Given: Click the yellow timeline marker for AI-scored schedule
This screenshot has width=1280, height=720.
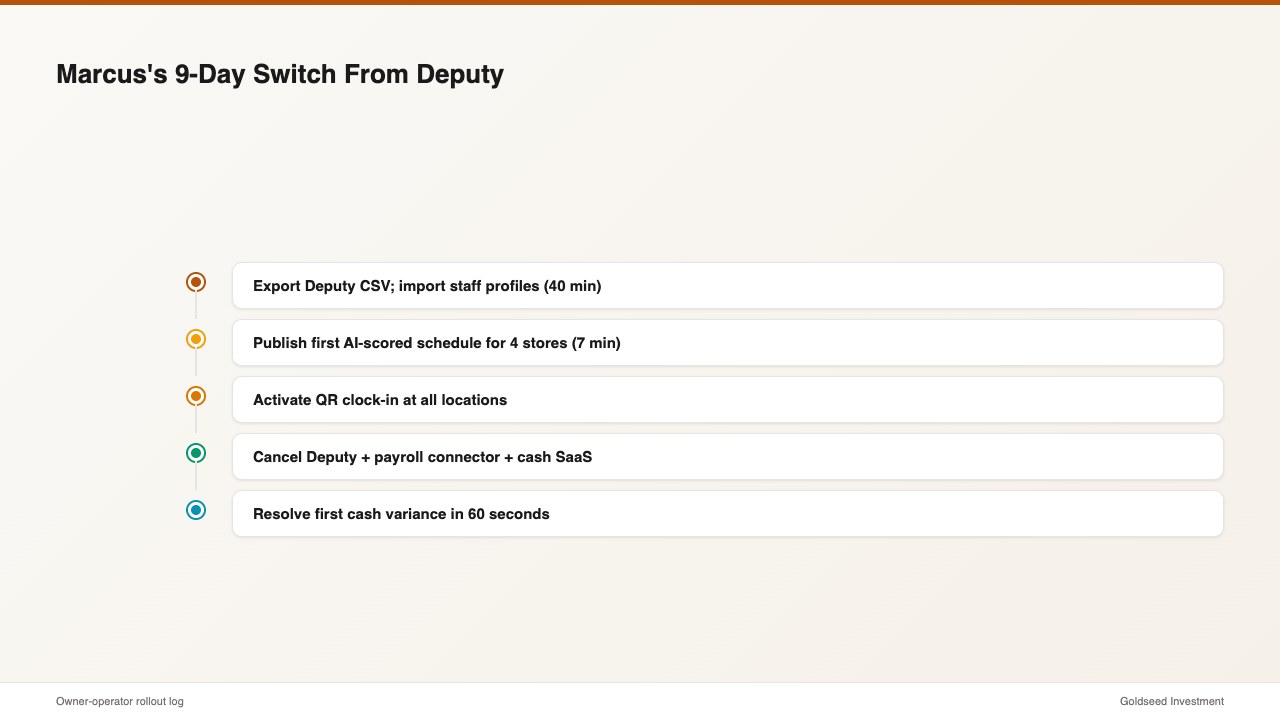Looking at the screenshot, I should coord(196,339).
